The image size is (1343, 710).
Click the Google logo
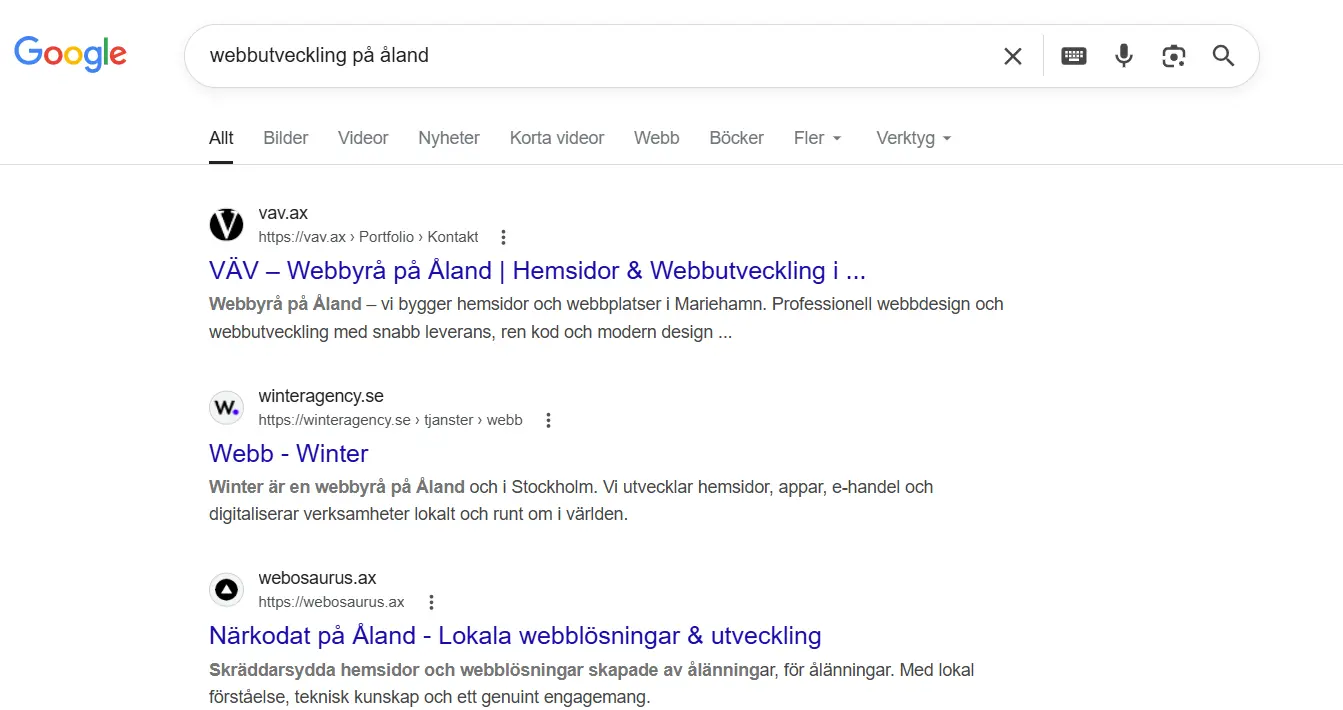69,55
